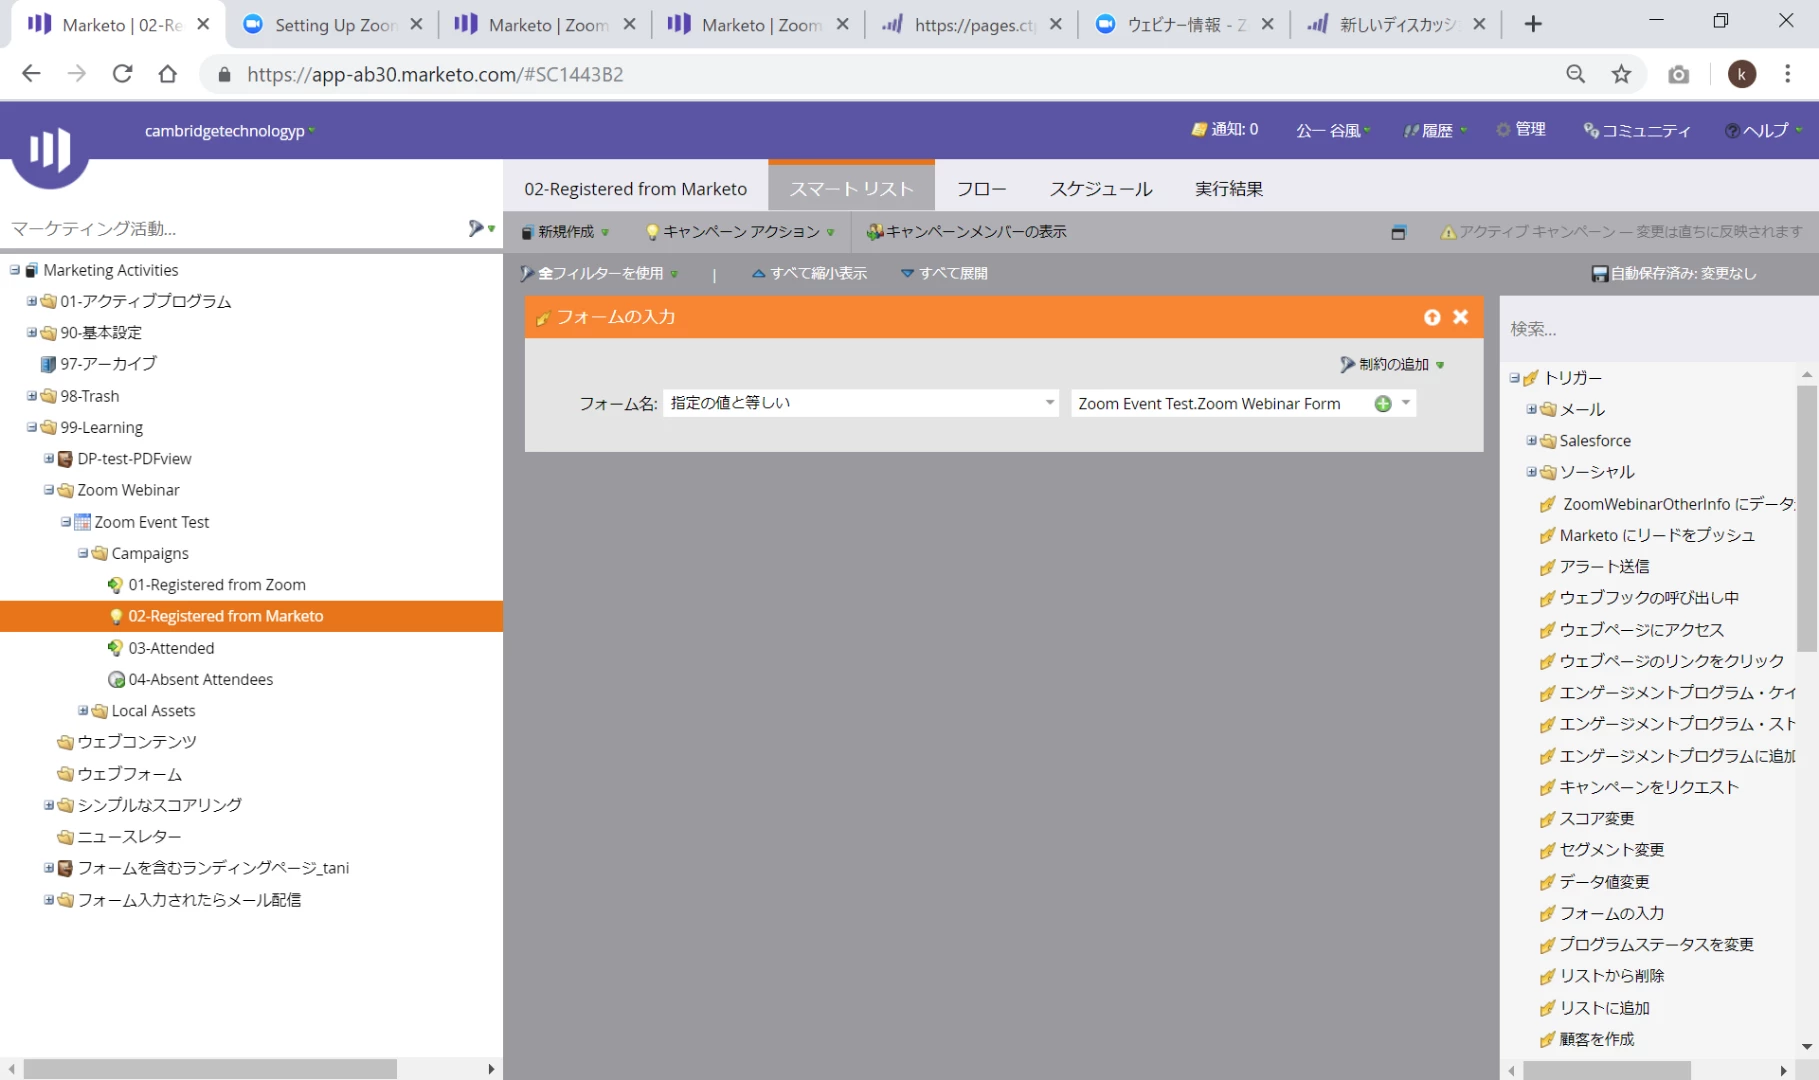The image size is (1819, 1080).
Task: Click the マーケティング活動 search field
Action: (x=235, y=229)
